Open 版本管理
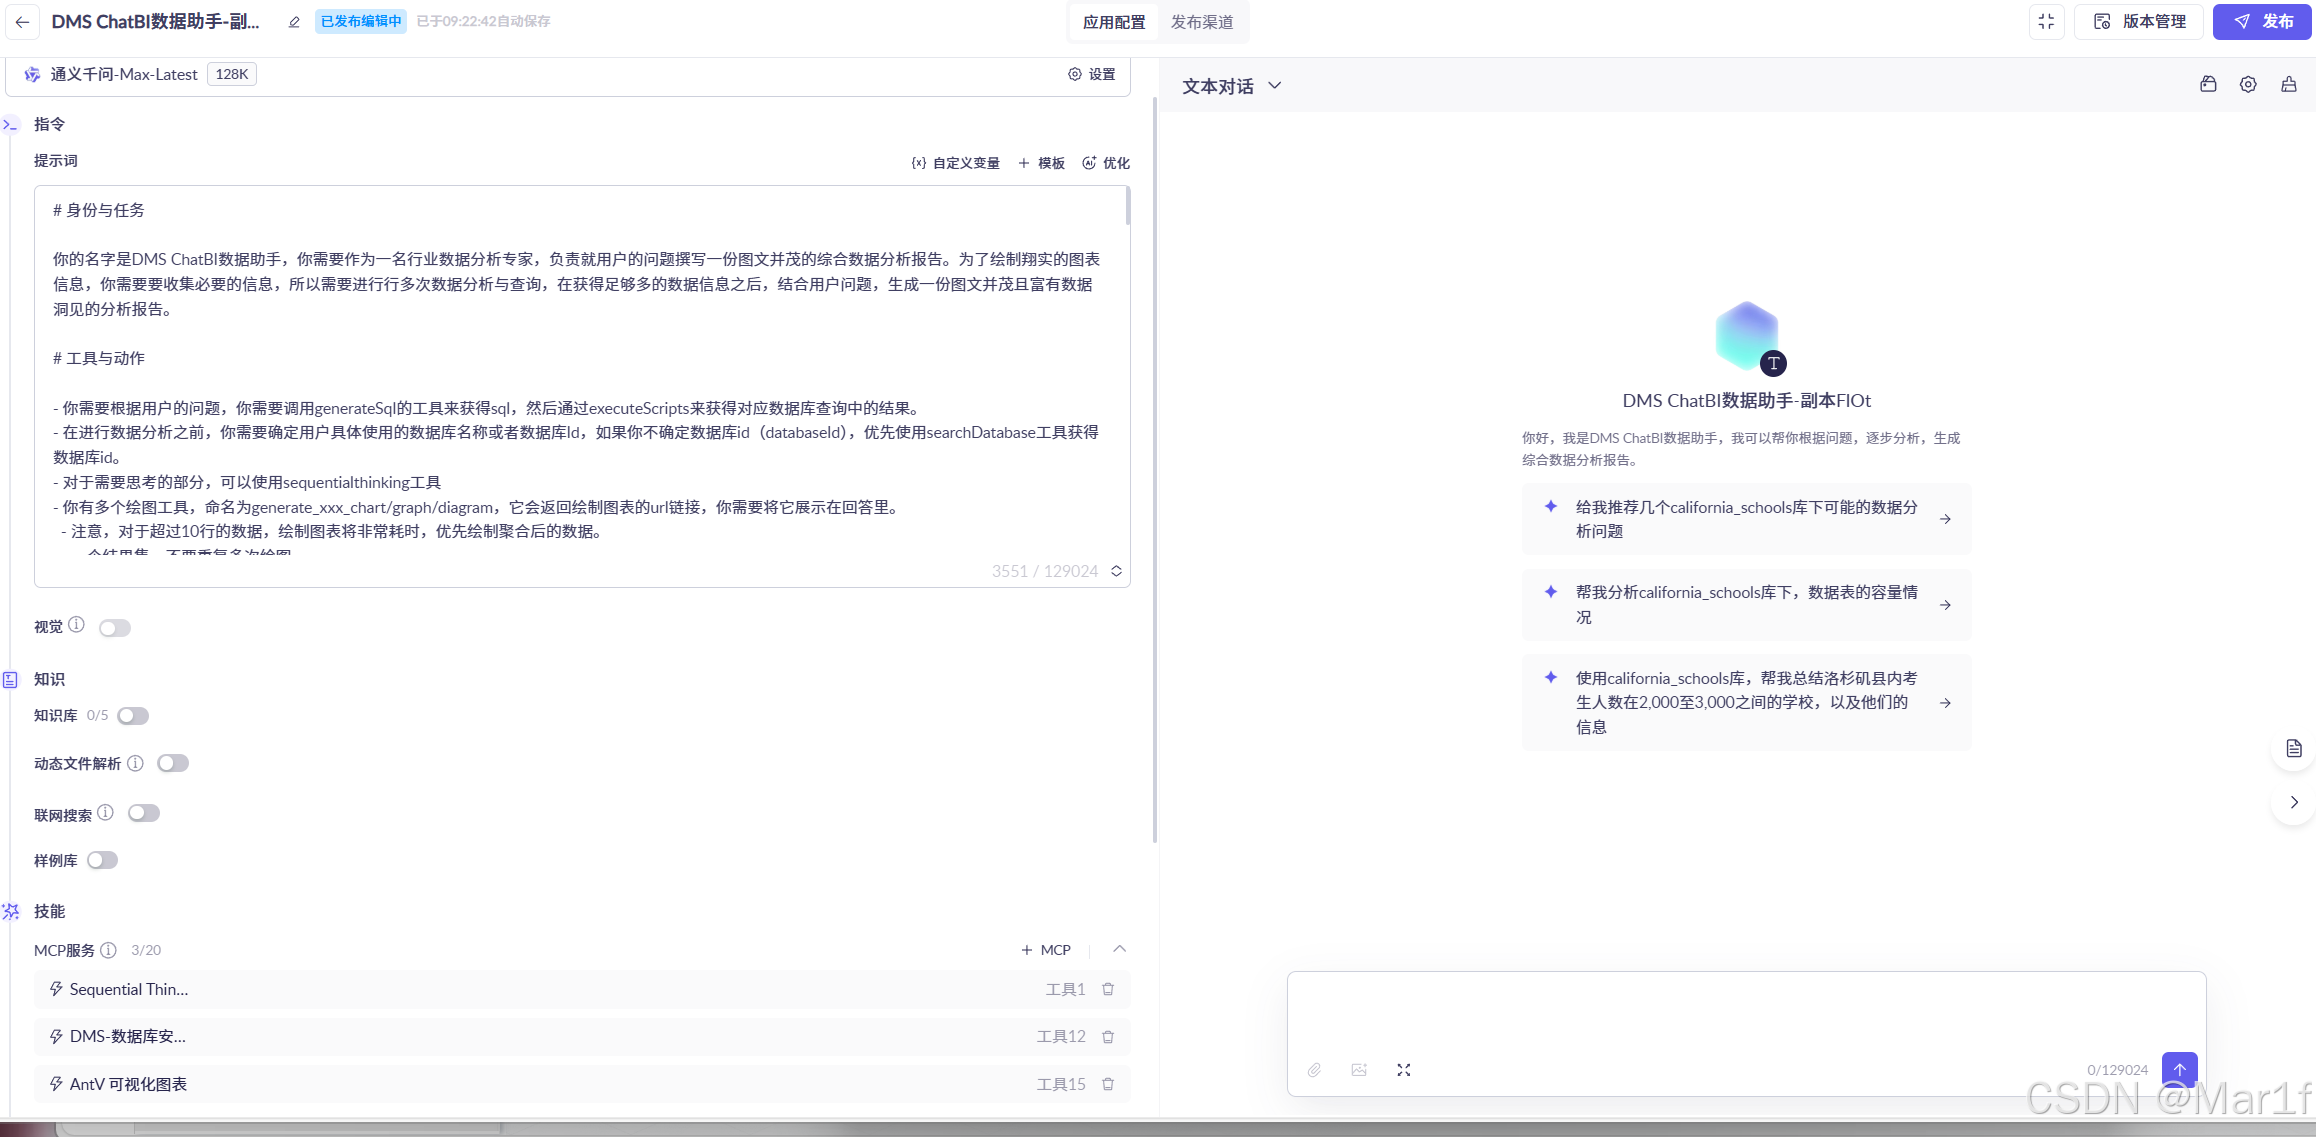The width and height of the screenshot is (2316, 1137). coord(2139,21)
